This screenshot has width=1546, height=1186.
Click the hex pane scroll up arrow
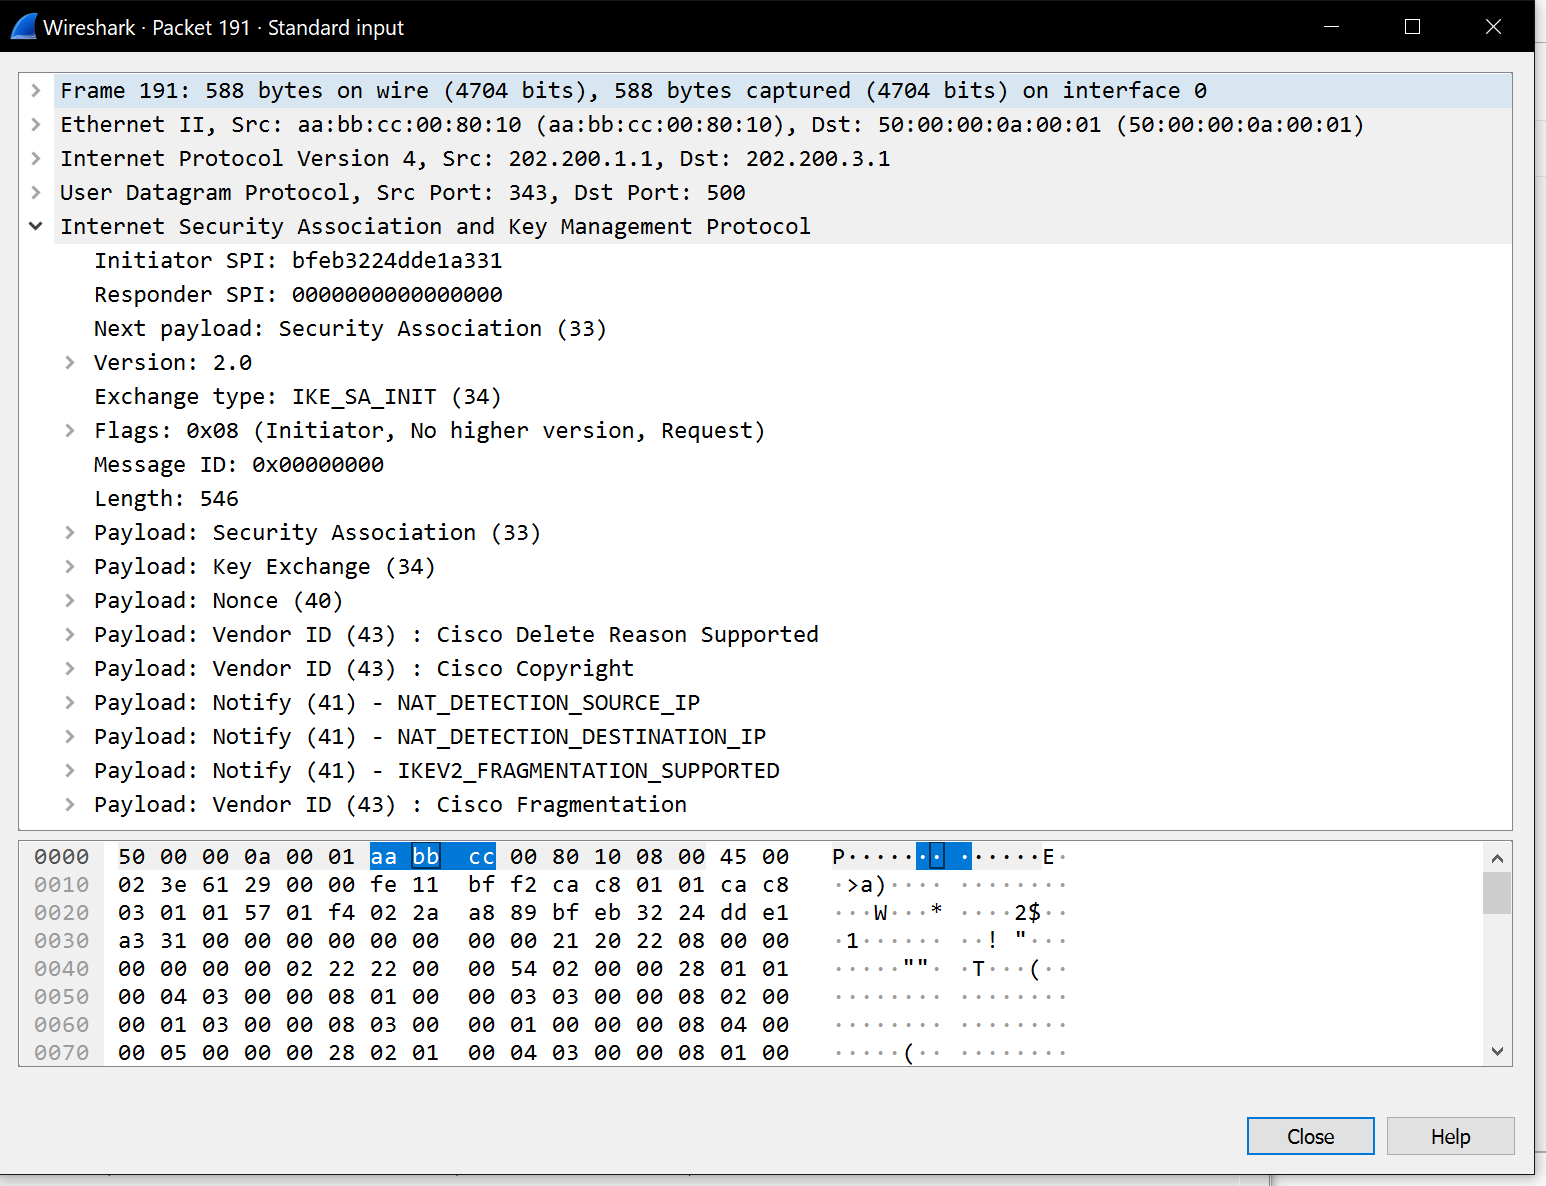[1497, 858]
